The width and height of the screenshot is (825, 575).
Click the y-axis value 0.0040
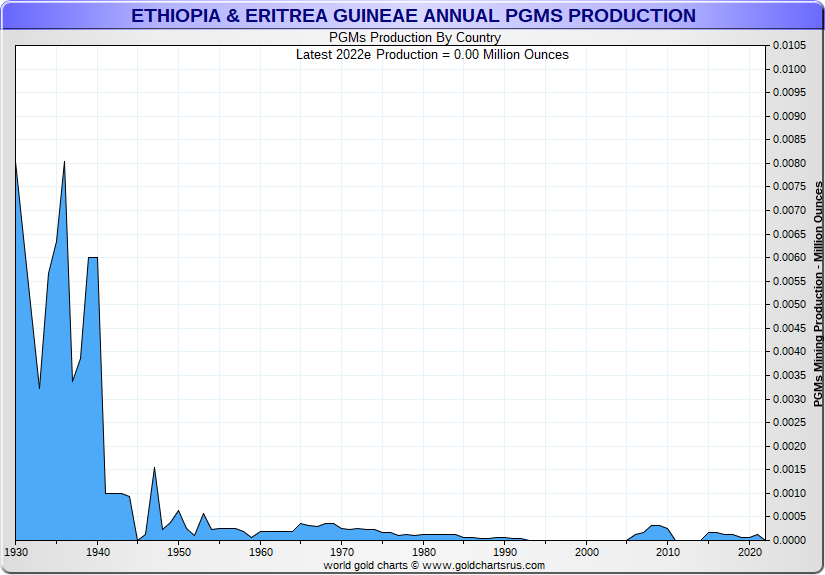click(x=789, y=352)
